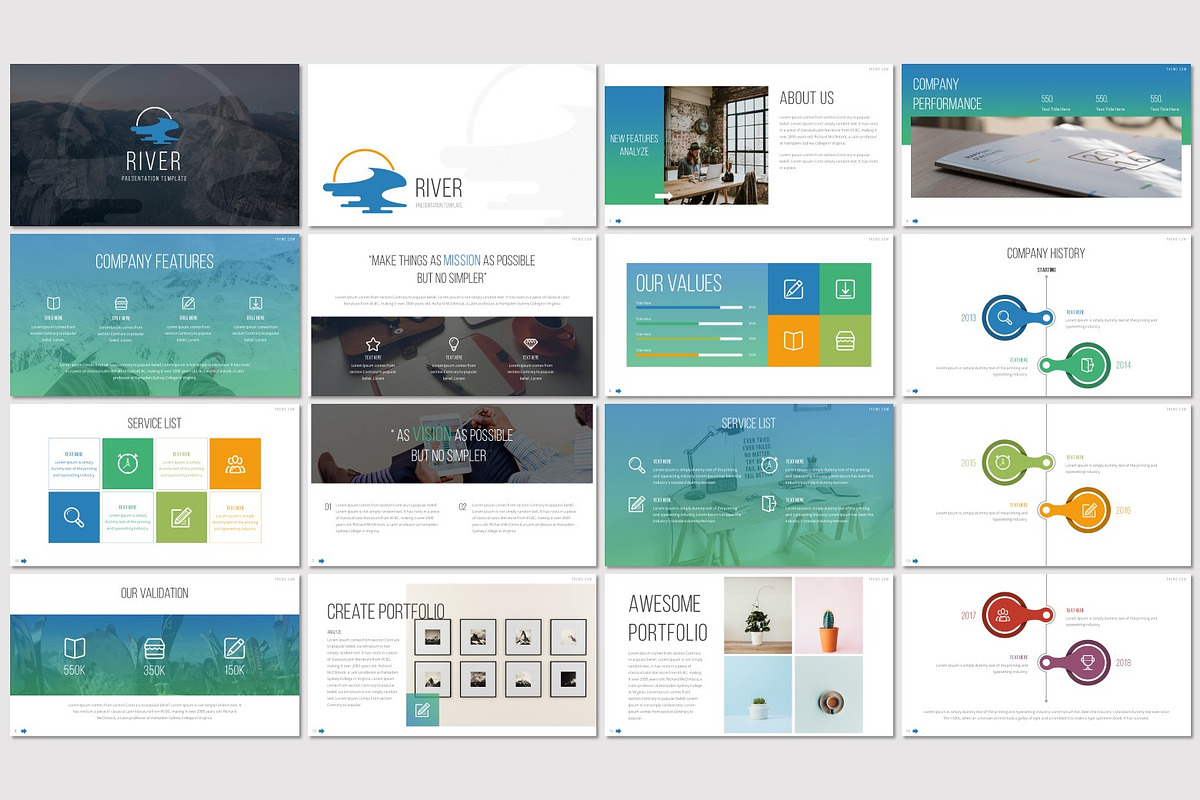Click the book icon on the 2014 green marker
Viewport: 1200px width, 800px height.
tap(1087, 365)
